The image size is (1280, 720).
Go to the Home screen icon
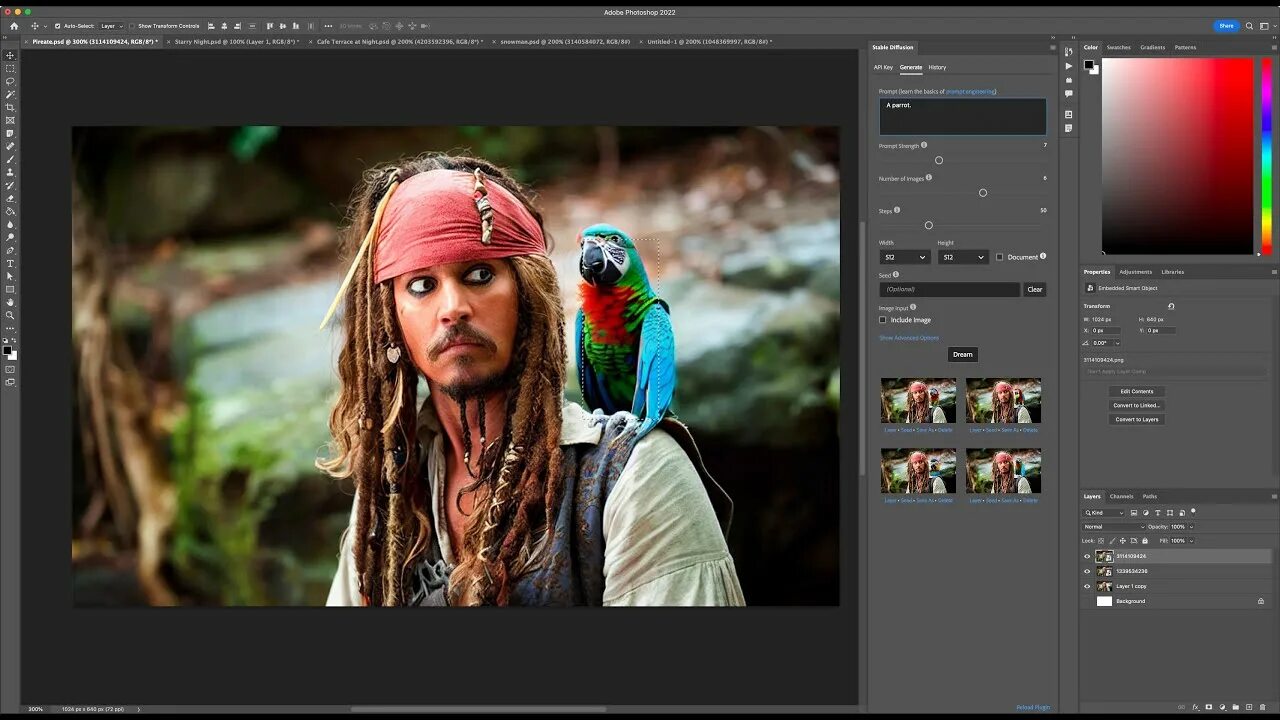click(13, 26)
